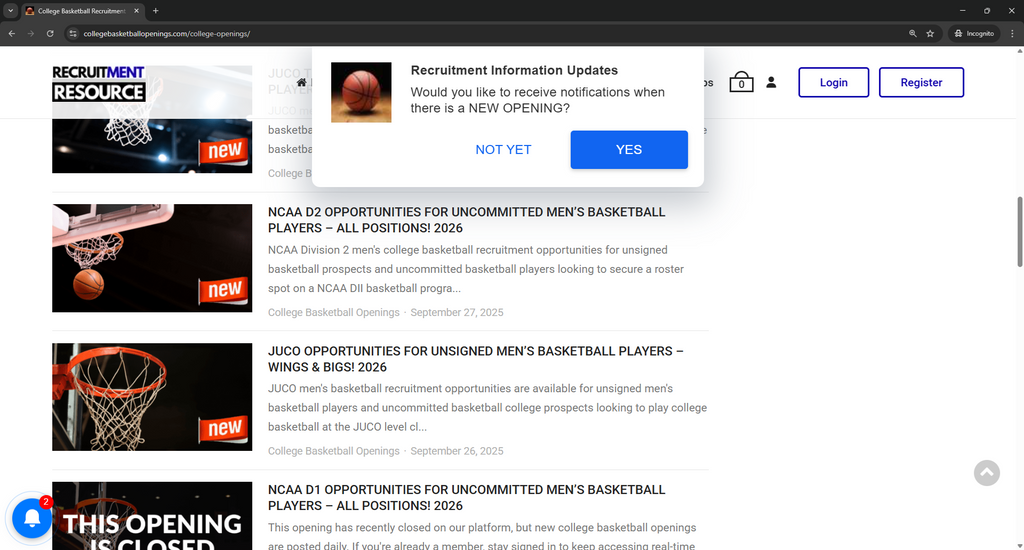Expand the tab search dropdown arrow
1024x550 pixels.
[x=10, y=10]
